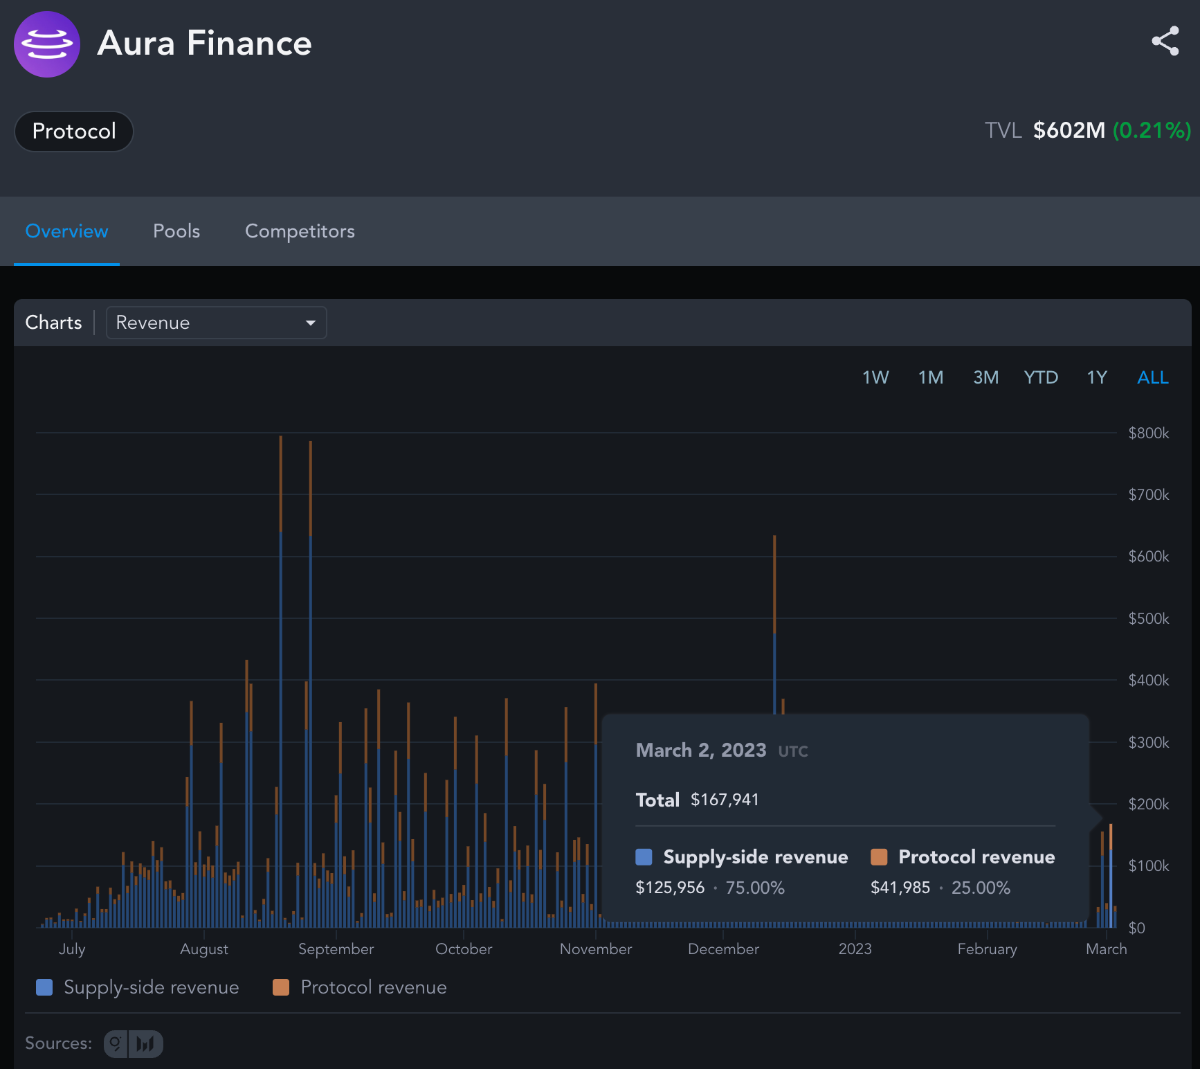Click the orange Protocol swatch in tooltip
Viewport: 1200px width, 1069px height.
click(x=879, y=857)
